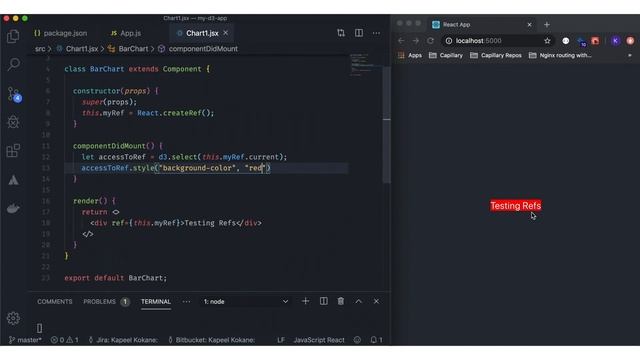Select the TERMINAL panel tab
Screen dimensions: 640x360
tap(156, 302)
